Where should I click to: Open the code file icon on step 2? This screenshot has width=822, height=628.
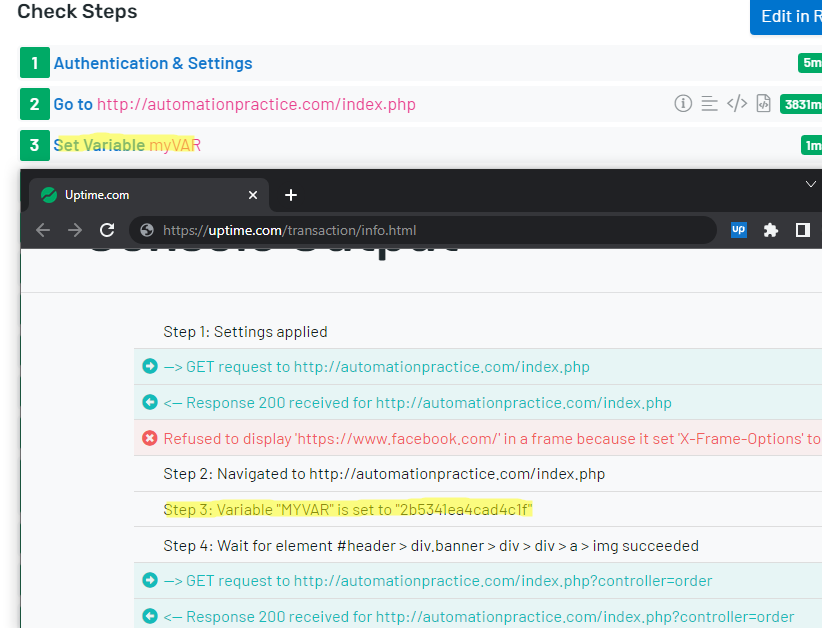pyautogui.click(x=763, y=103)
